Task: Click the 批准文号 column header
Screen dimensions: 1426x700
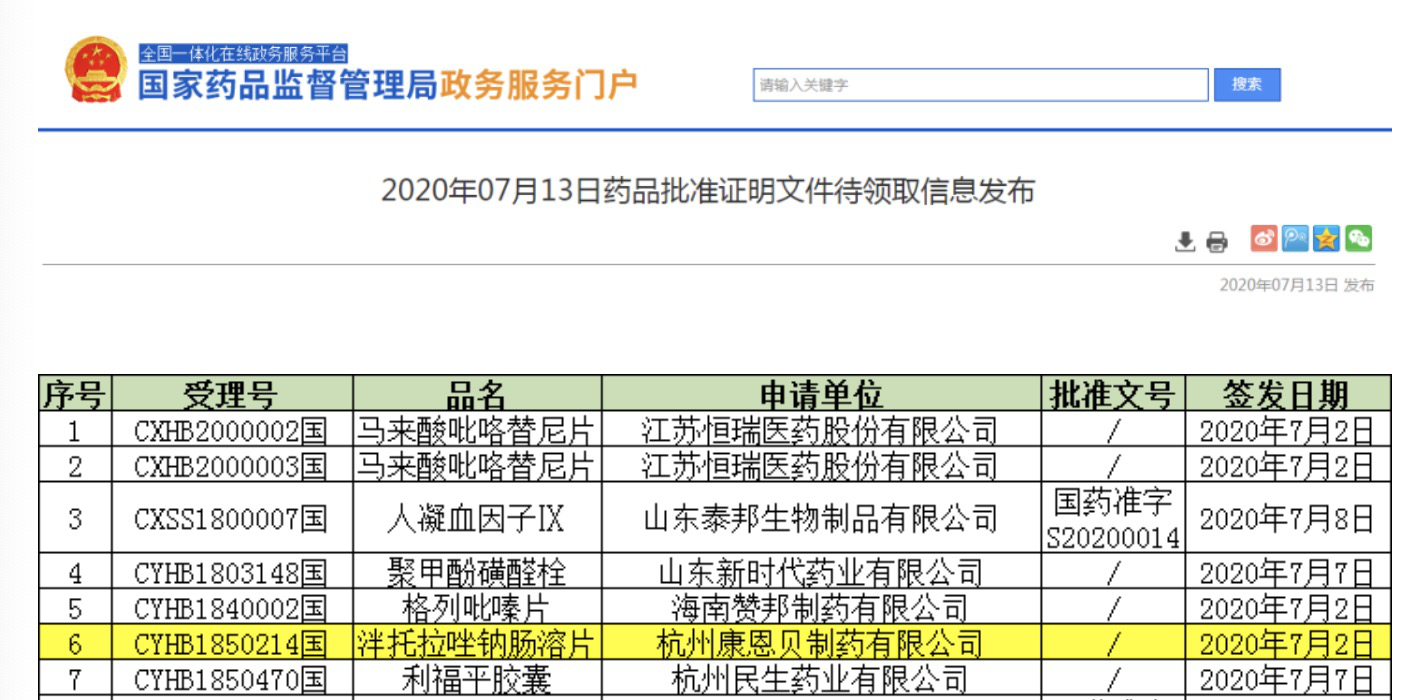Action: 1113,395
